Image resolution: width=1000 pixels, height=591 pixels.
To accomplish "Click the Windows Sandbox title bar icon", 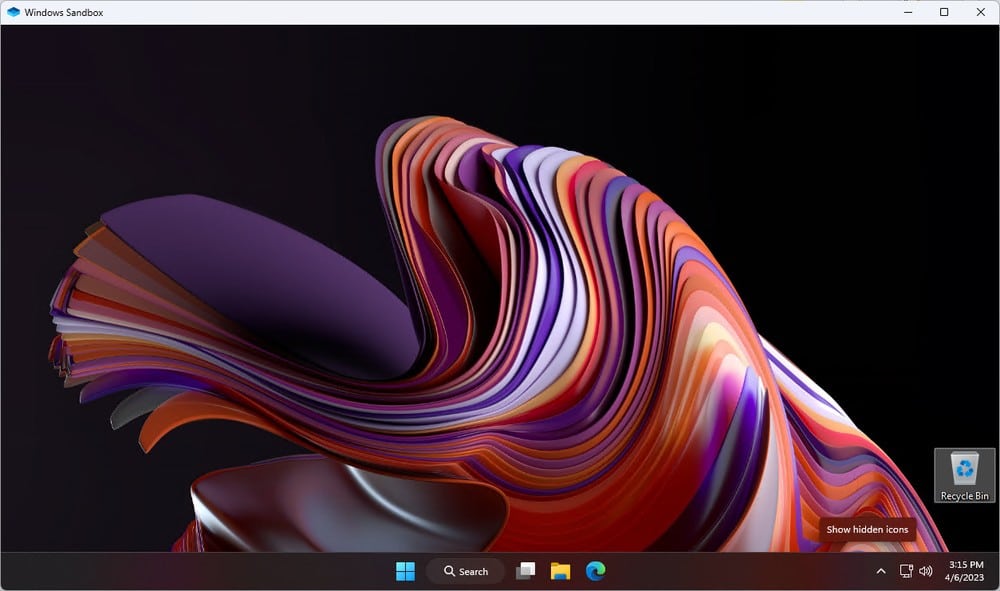I will [13, 12].
